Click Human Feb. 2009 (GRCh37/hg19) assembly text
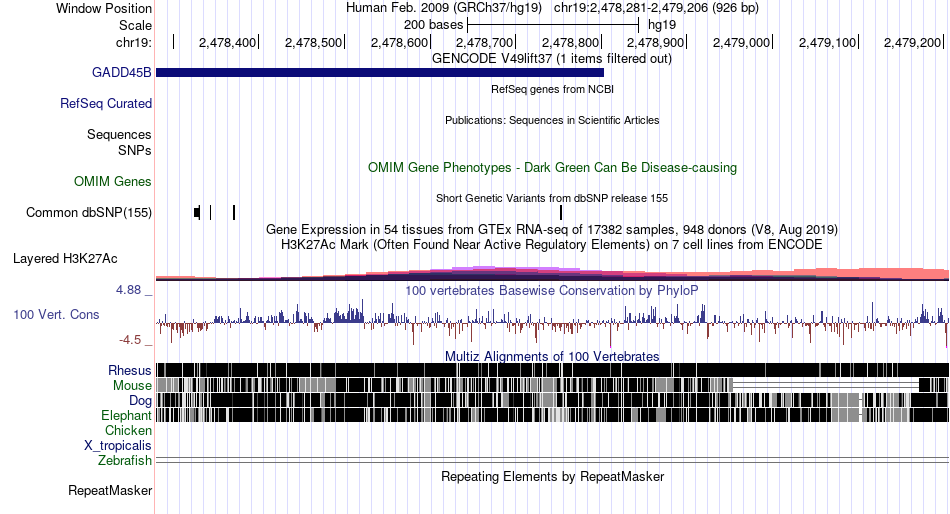Viewport: 950px width, 514px height. click(445, 8)
